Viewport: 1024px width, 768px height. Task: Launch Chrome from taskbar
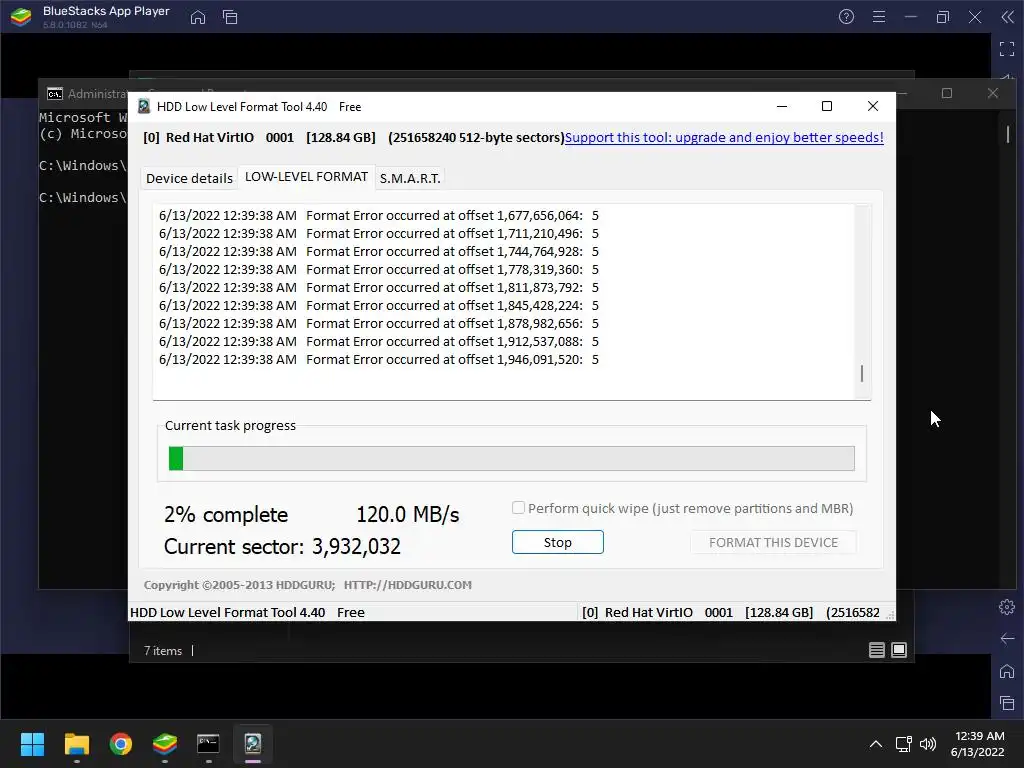pyautogui.click(x=121, y=744)
